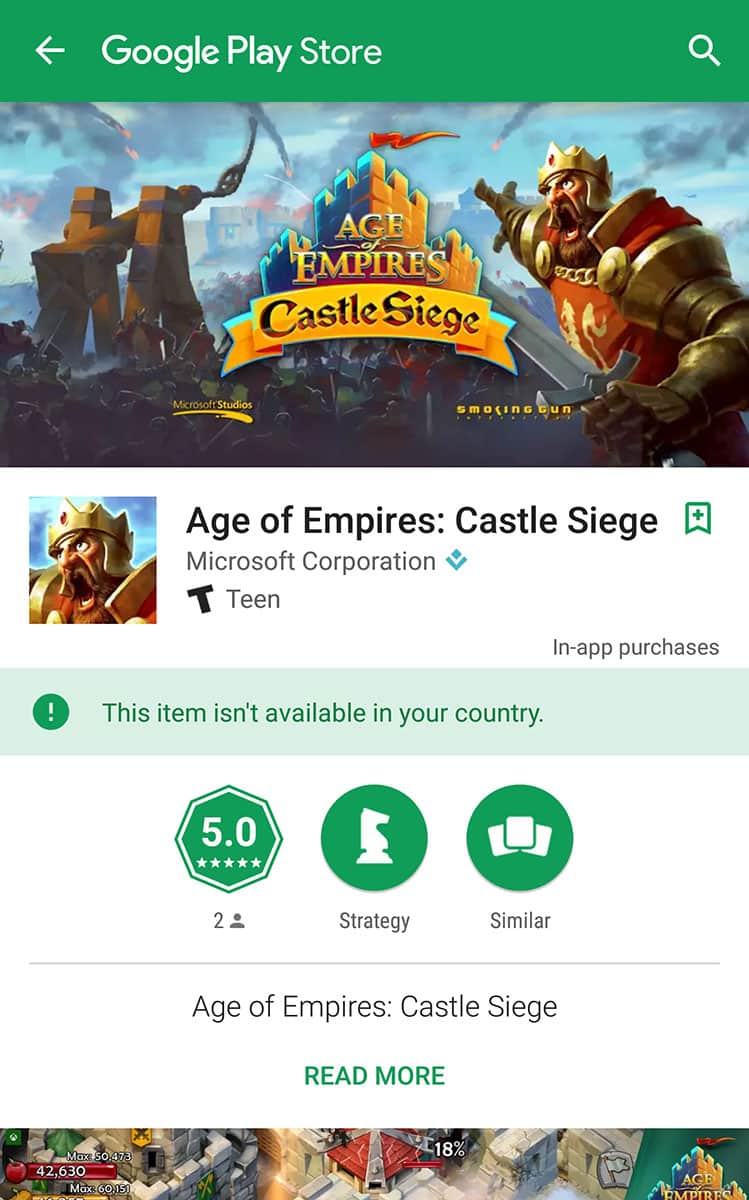Tap the Google Play Store title
Screen dimensions: 749x1200
(x=242, y=51)
